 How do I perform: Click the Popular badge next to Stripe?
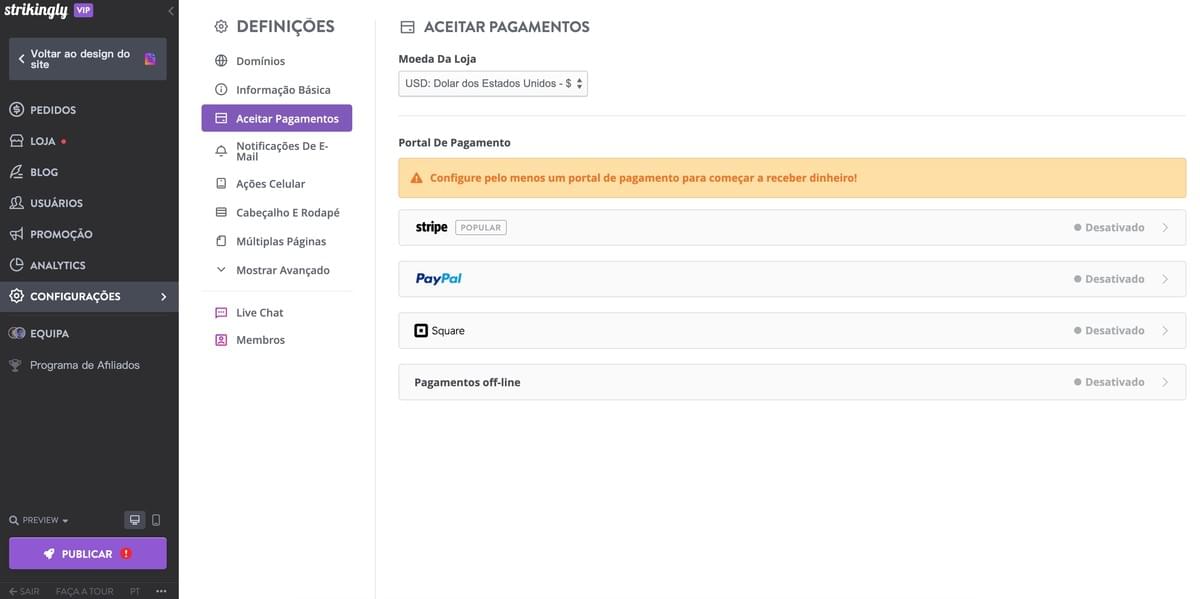(x=481, y=228)
